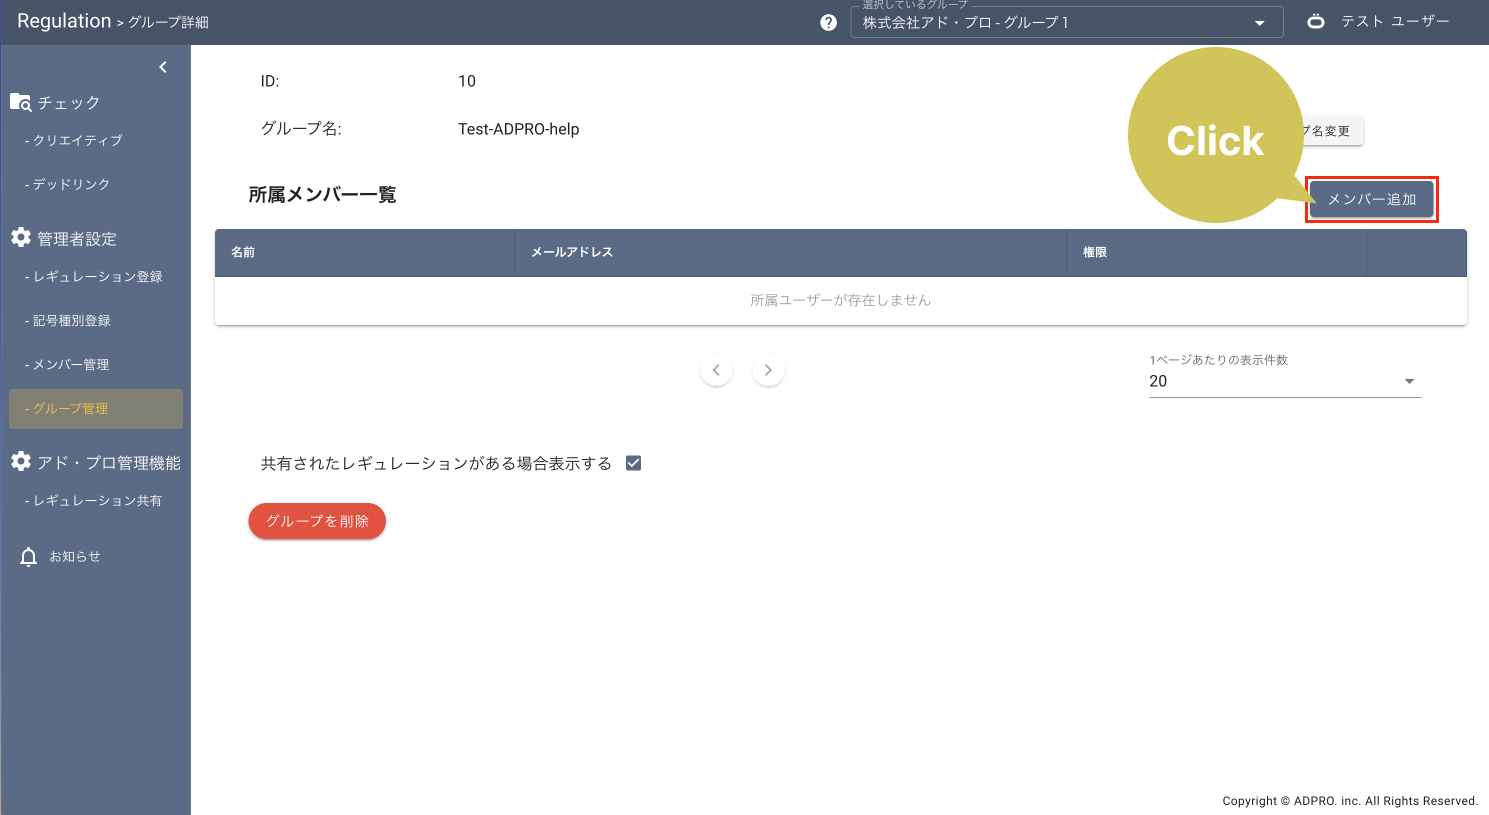Click the user avatar icon
This screenshot has width=1489, height=815.
click(x=1316, y=21)
